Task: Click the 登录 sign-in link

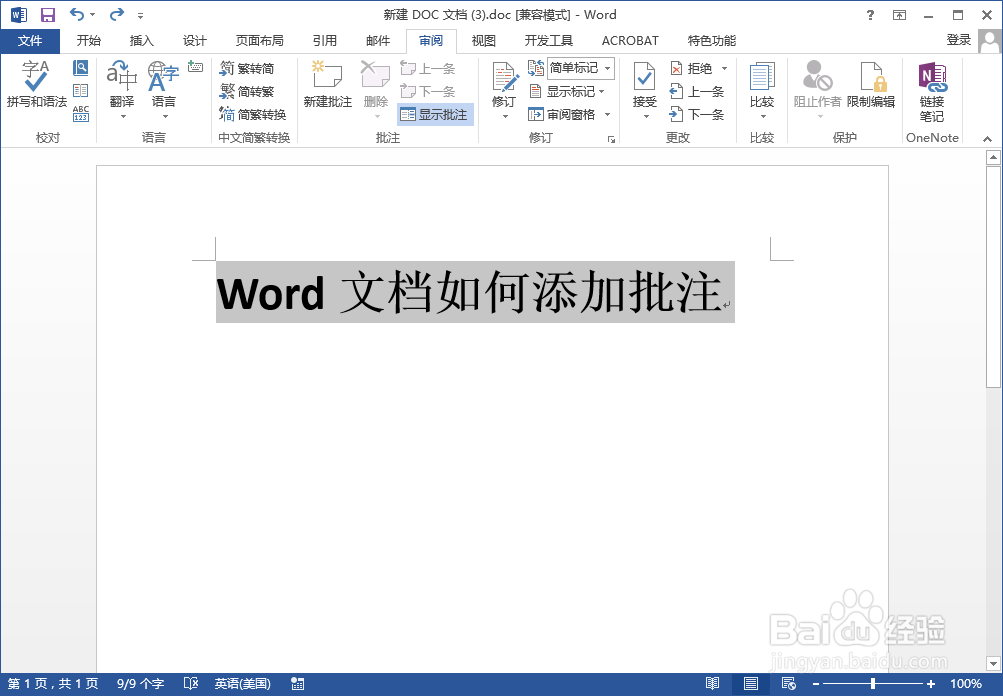Action: [x=956, y=41]
